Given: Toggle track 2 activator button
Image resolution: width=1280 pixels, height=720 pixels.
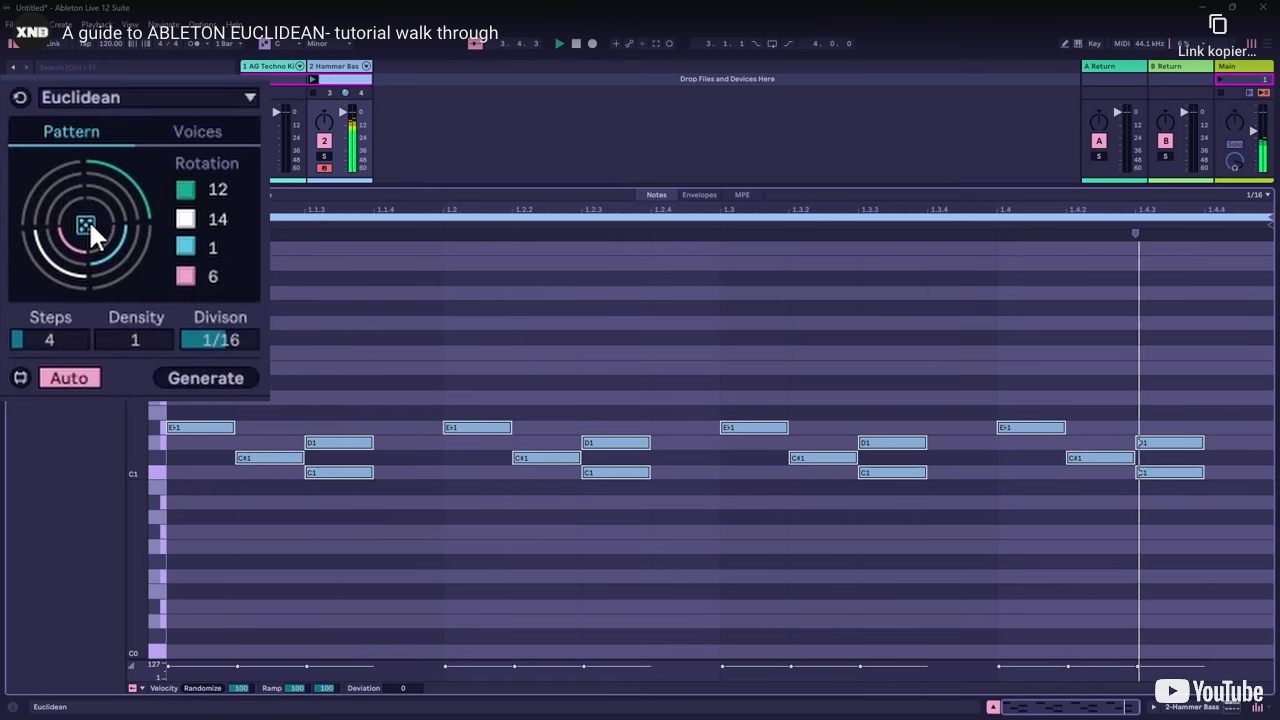Looking at the screenshot, I should click(x=324, y=141).
